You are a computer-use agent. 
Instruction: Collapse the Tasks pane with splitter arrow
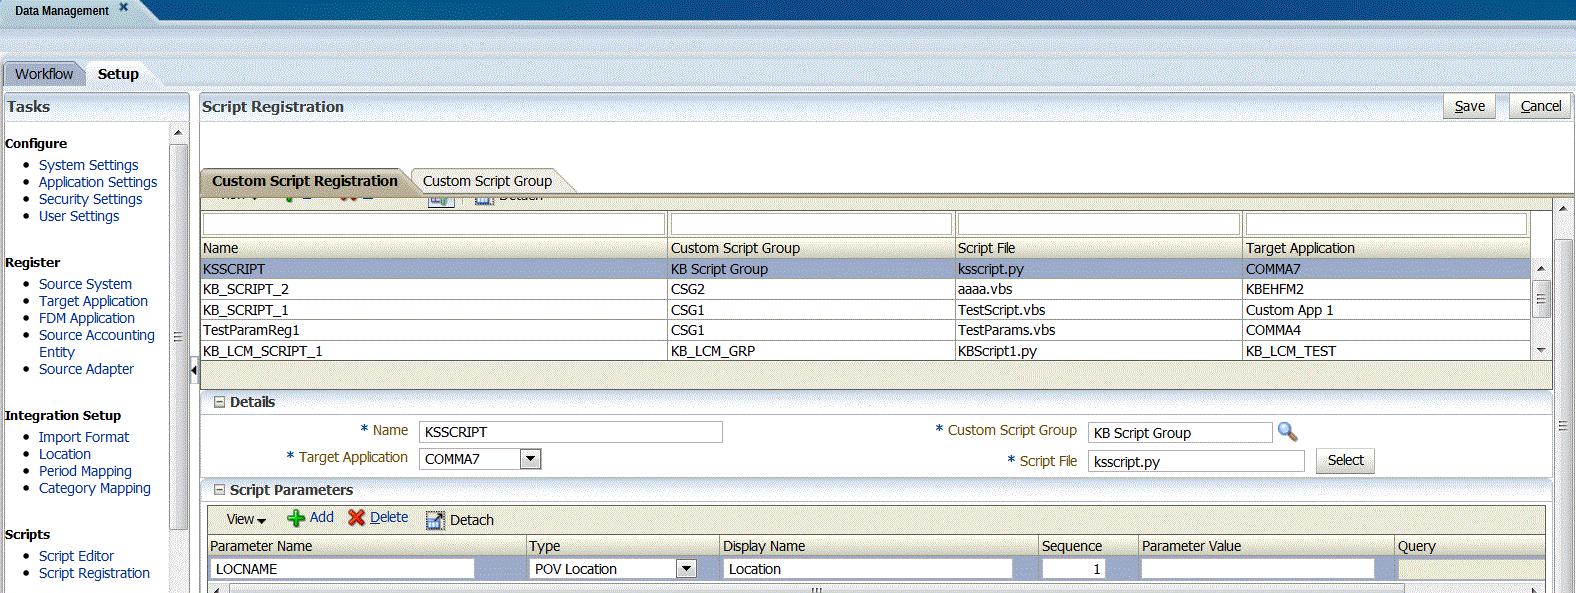[194, 371]
